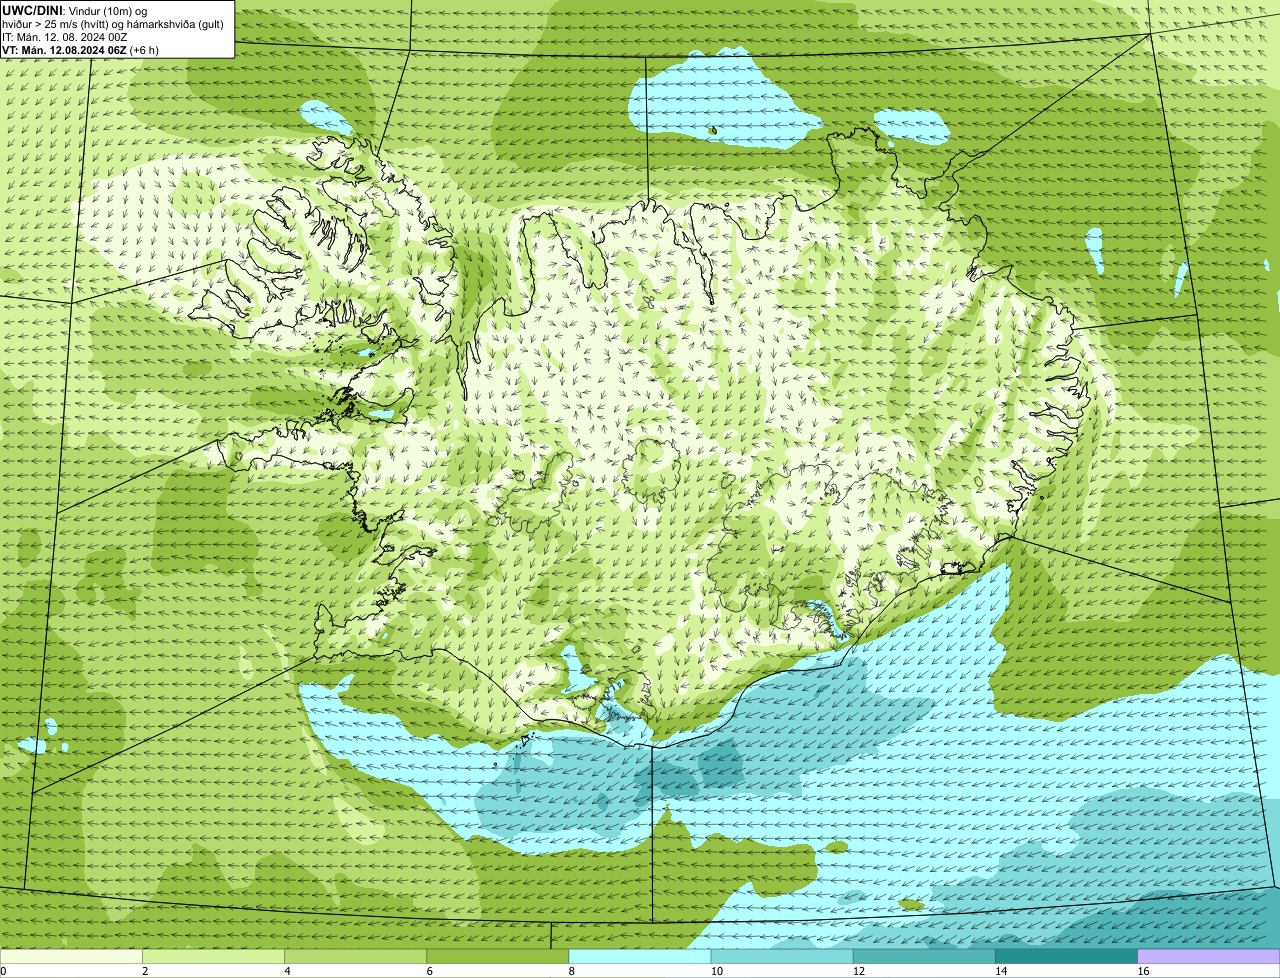Click the 0–2 m/s pale yellow legend swatch
This screenshot has height=978, width=1280.
point(71,957)
